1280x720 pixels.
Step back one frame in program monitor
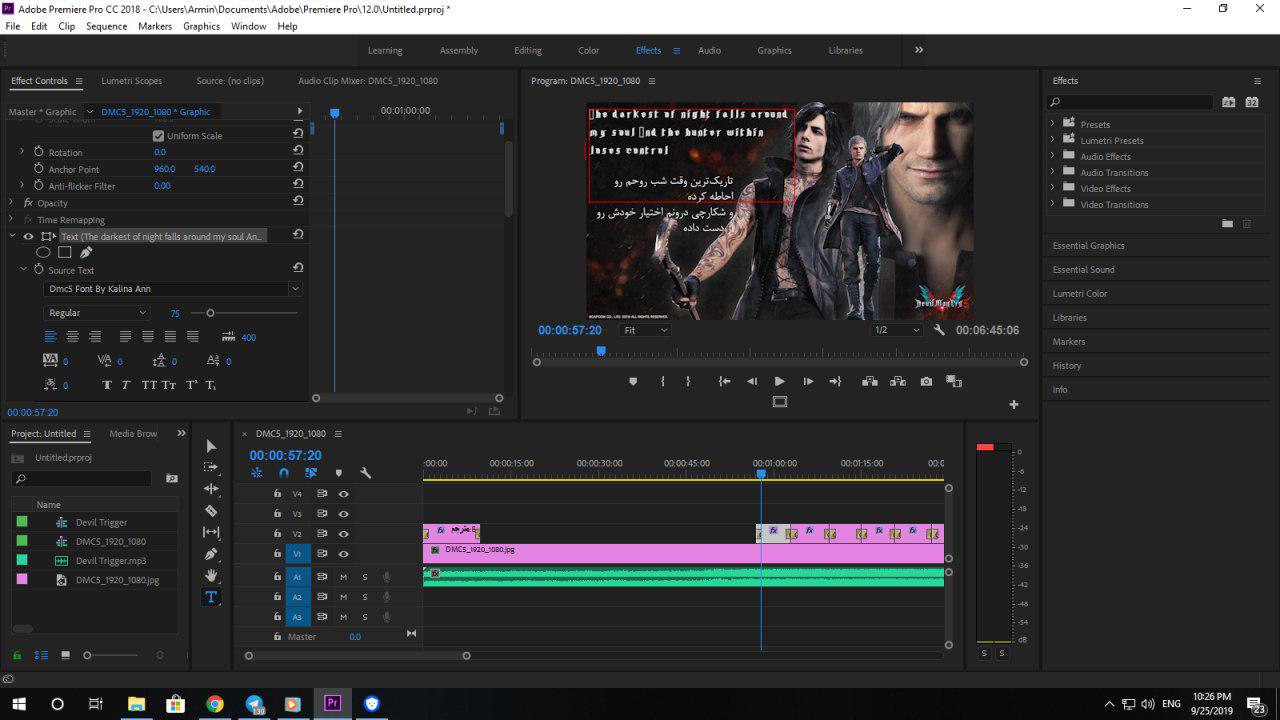752,381
